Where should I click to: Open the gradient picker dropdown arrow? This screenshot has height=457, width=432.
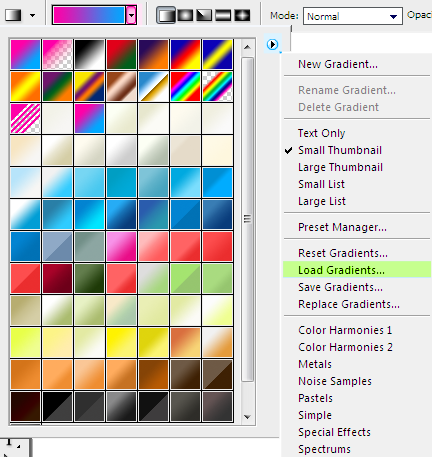(x=131, y=15)
